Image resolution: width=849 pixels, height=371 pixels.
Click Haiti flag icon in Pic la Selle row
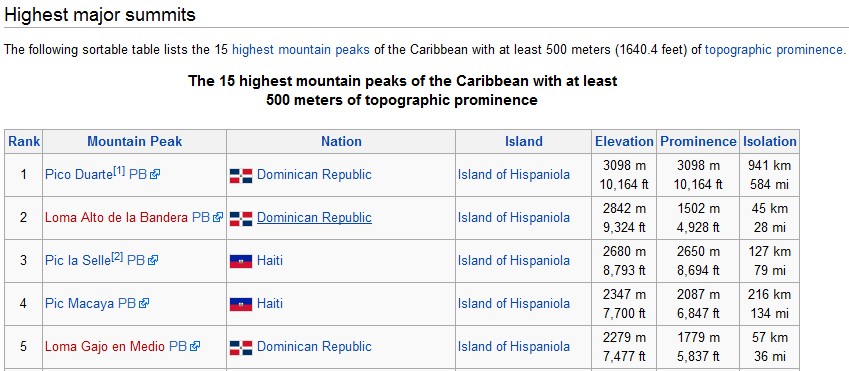coord(241,262)
